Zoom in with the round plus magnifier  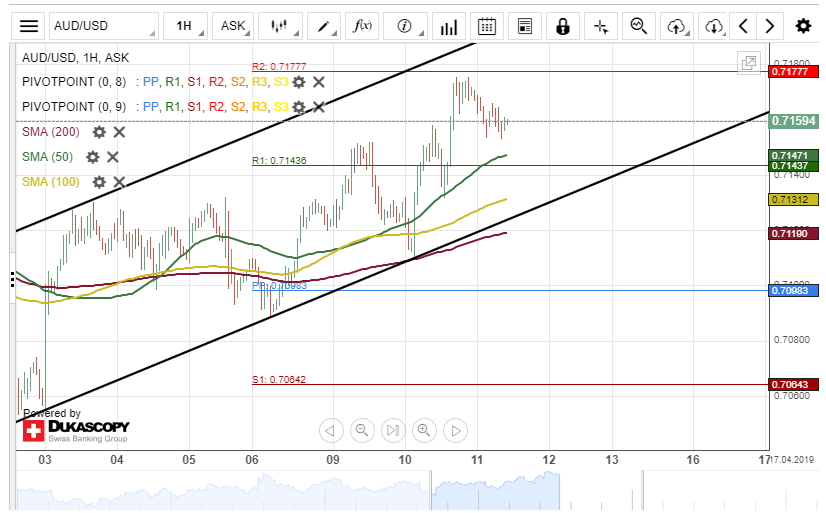424,431
